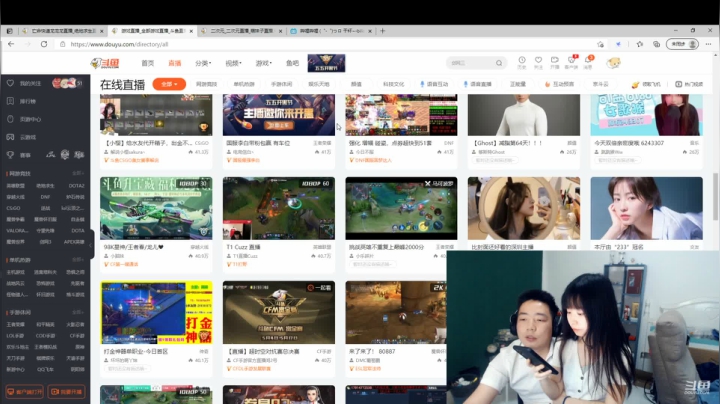Select the 娱乐天地 category chip
The height and width of the screenshot is (404, 720).
click(x=319, y=84)
